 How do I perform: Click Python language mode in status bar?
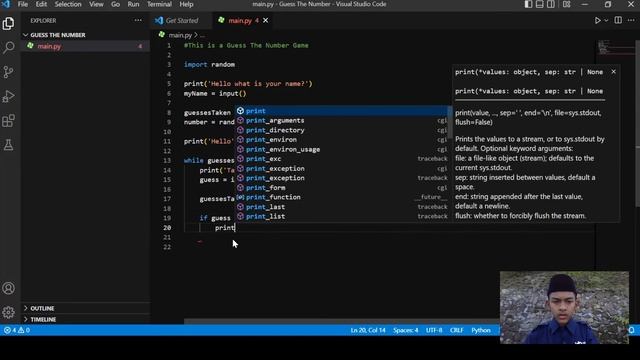pyautogui.click(x=481, y=330)
